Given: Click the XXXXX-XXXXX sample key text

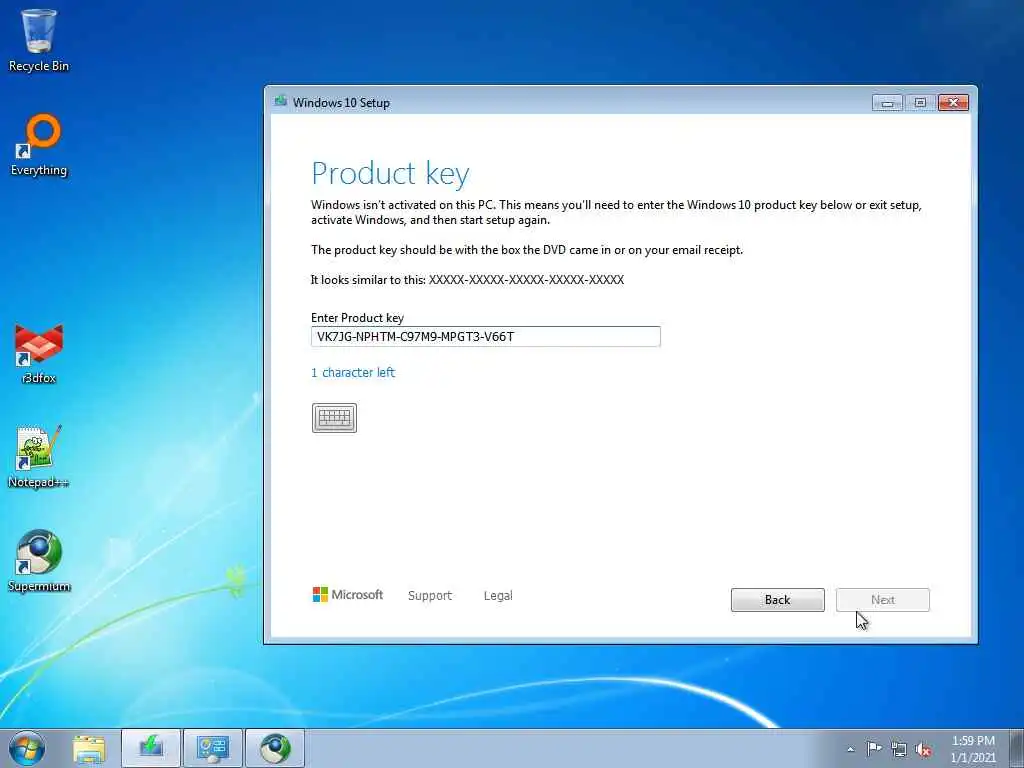Looking at the screenshot, I should (526, 280).
